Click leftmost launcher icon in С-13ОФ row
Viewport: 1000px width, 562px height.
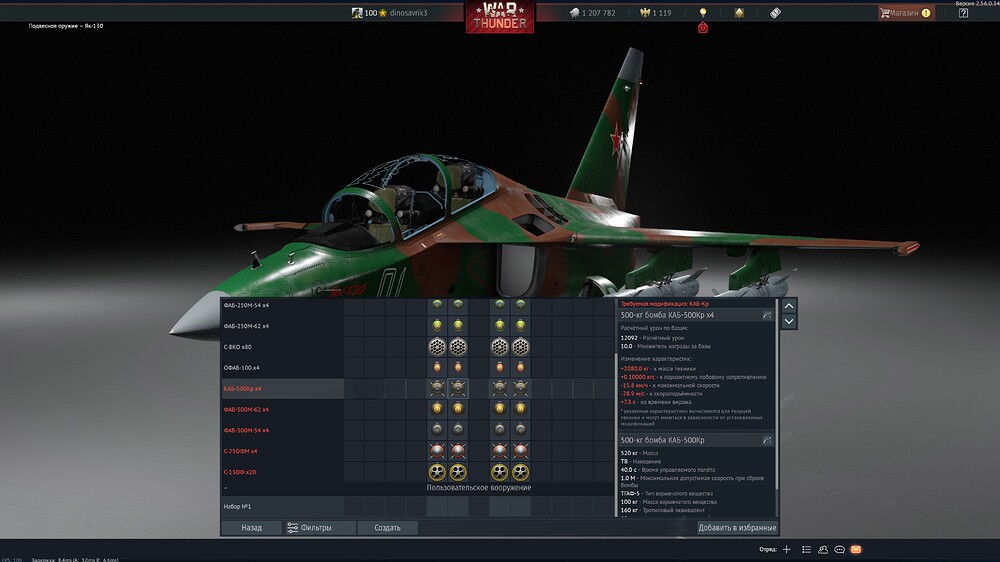[x=437, y=472]
